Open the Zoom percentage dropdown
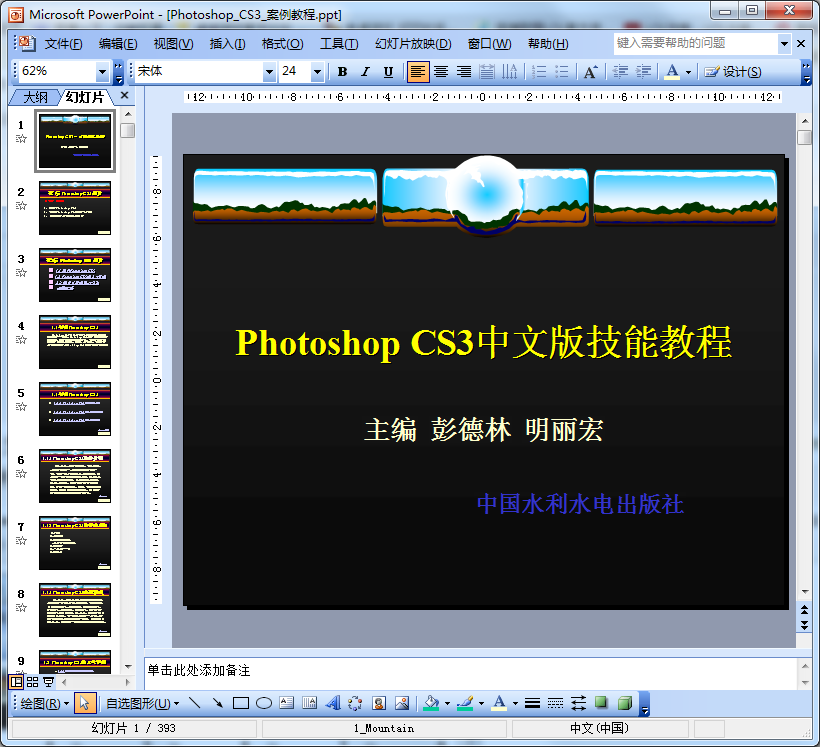This screenshot has width=820, height=747. click(x=102, y=72)
